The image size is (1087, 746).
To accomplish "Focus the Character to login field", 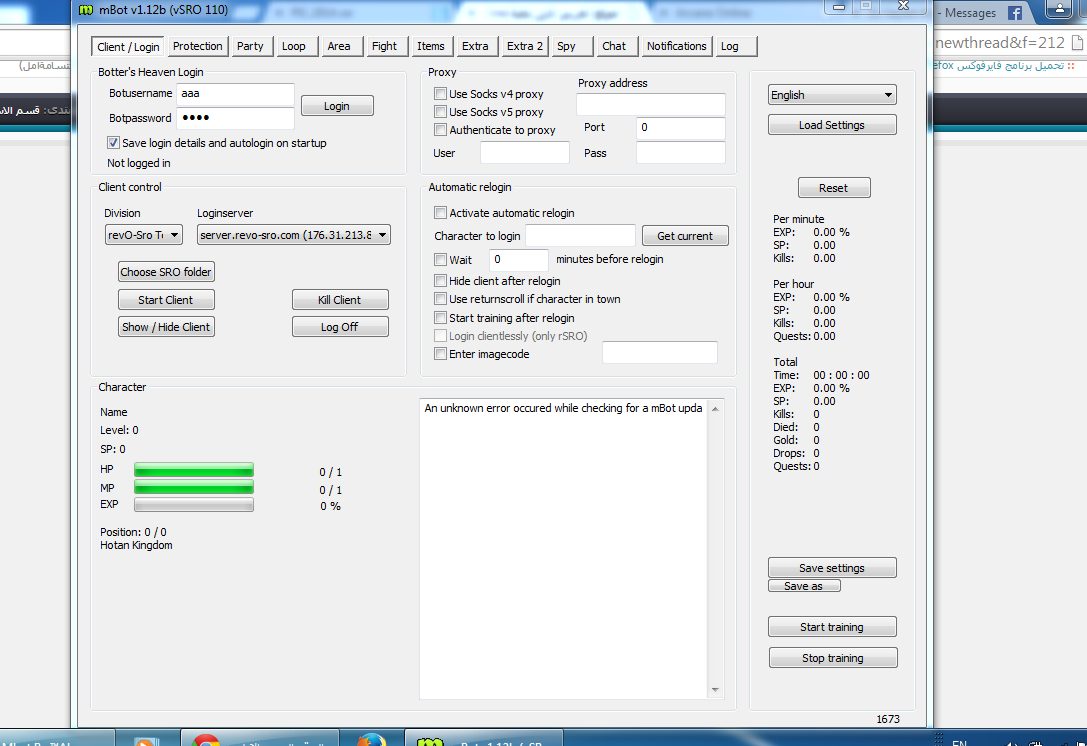I will point(580,236).
